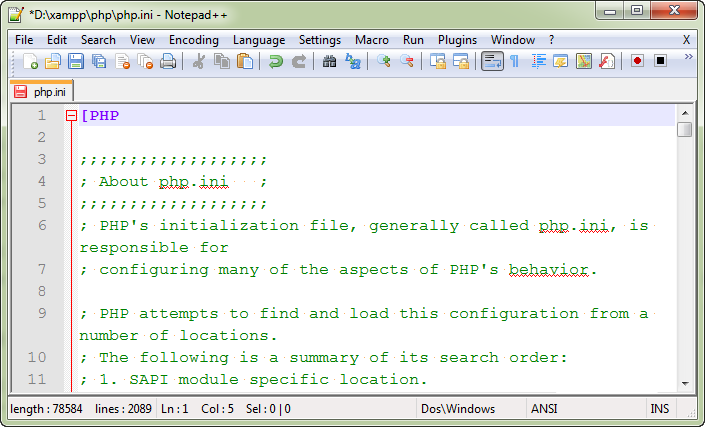Cut selection with the scissors icon
Viewport: 705px width, 427px height.
tap(198, 61)
